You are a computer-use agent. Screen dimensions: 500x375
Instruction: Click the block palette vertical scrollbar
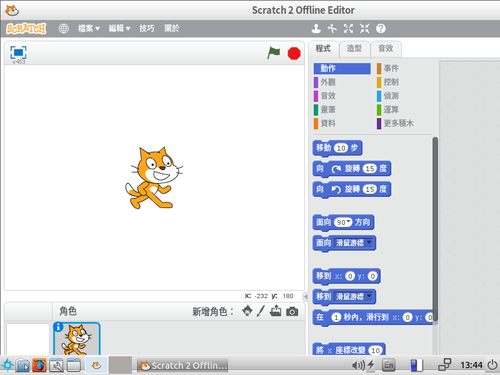pos(435,229)
